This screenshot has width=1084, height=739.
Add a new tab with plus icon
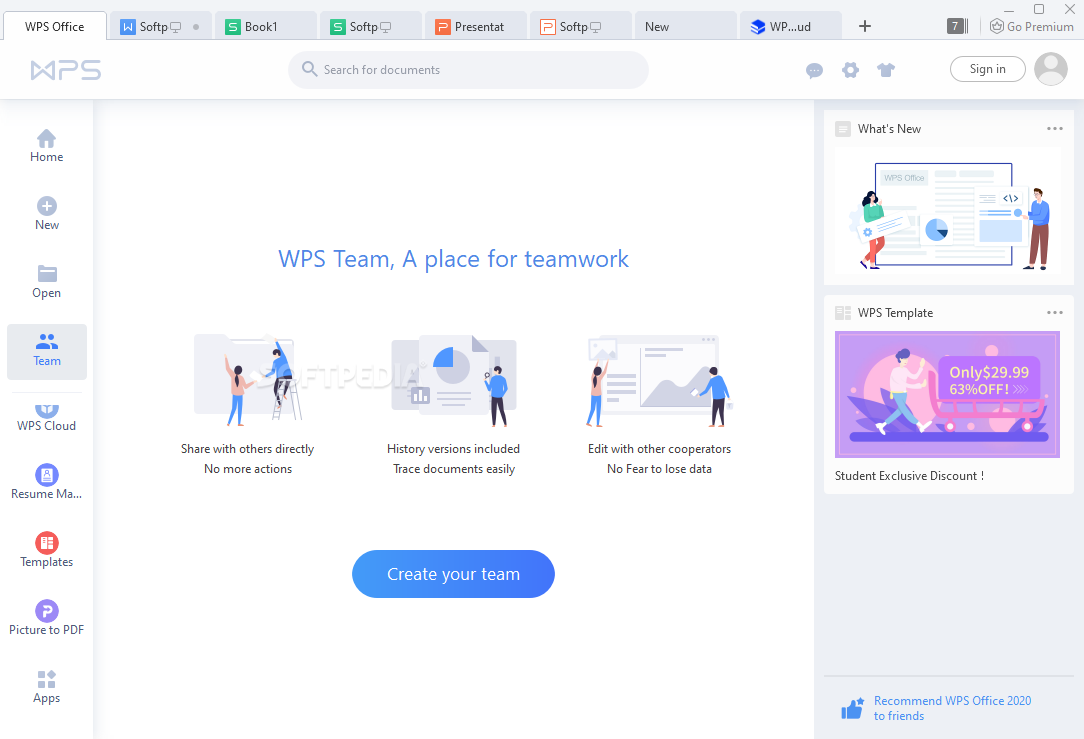pyautogui.click(x=865, y=26)
